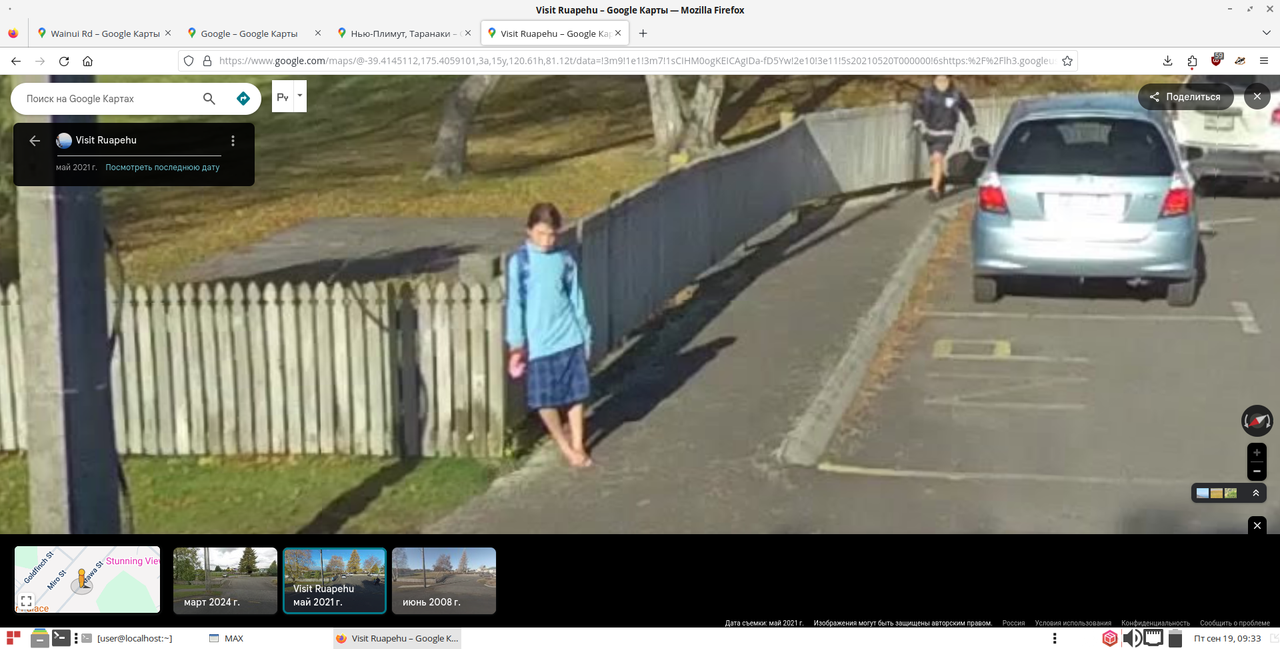
Task: Zoom out with the minus button
Action: click(1257, 471)
